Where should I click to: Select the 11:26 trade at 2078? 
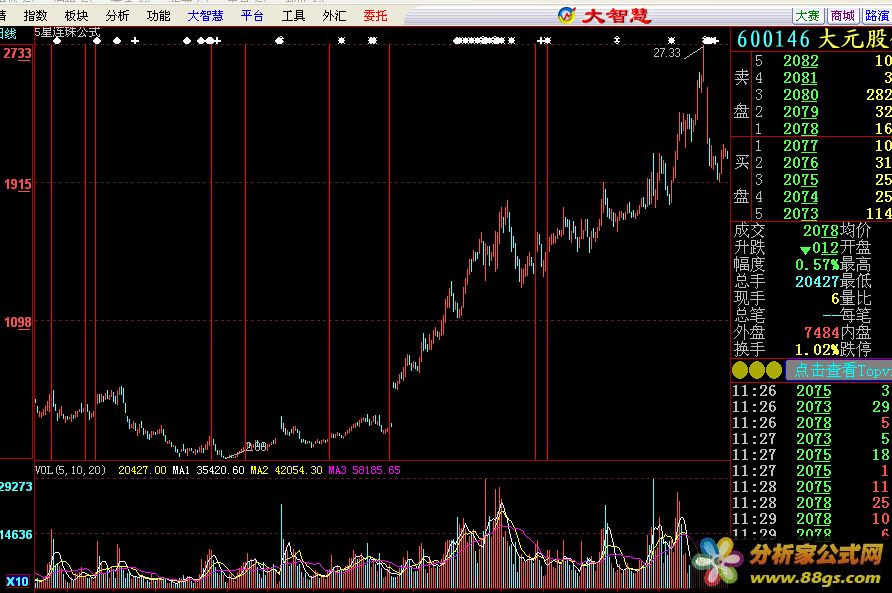tap(813, 423)
